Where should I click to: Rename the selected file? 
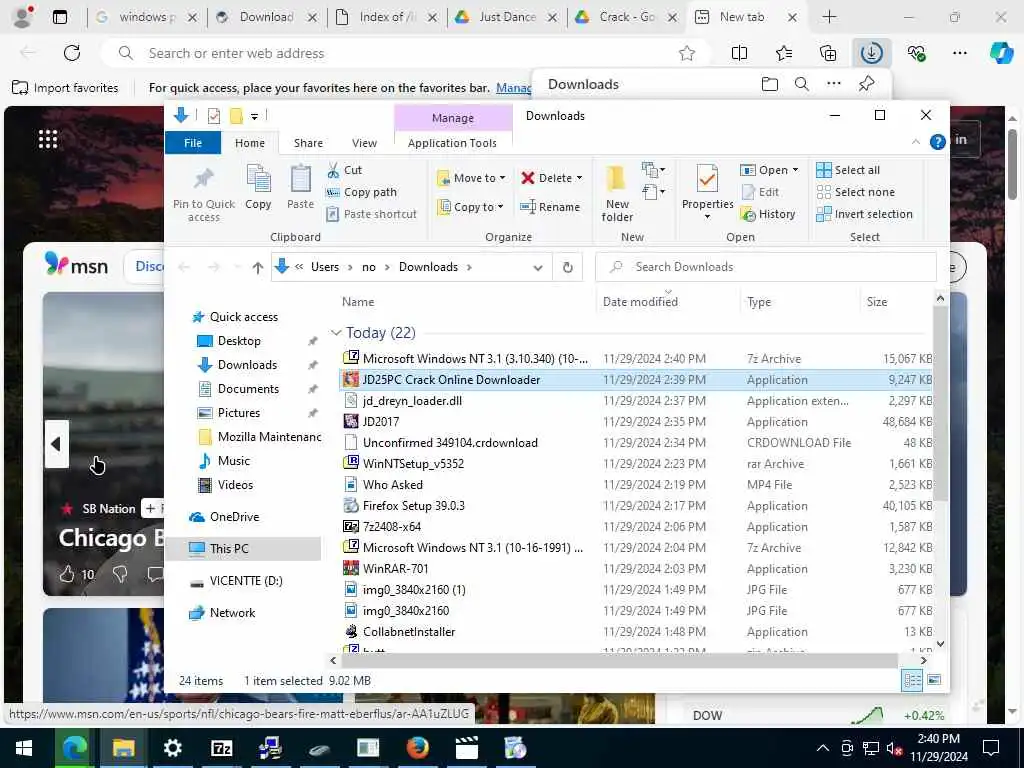click(550, 207)
